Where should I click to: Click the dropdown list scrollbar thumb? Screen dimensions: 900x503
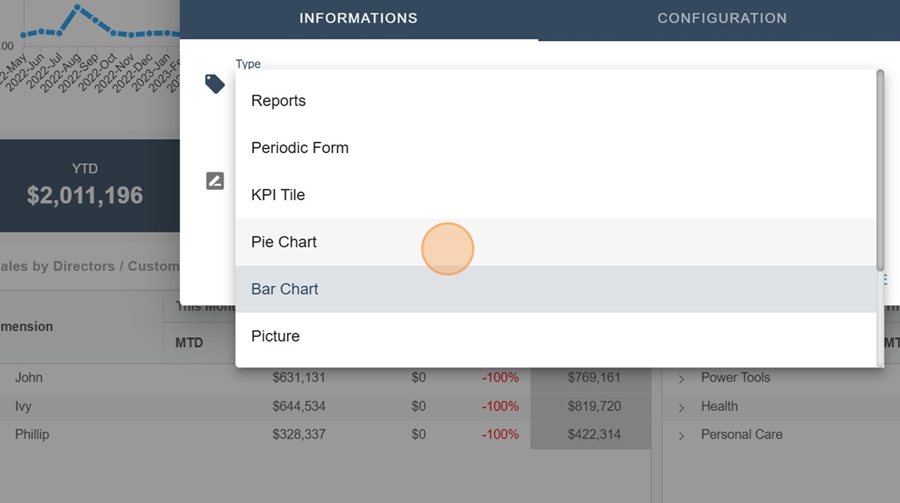[880, 170]
